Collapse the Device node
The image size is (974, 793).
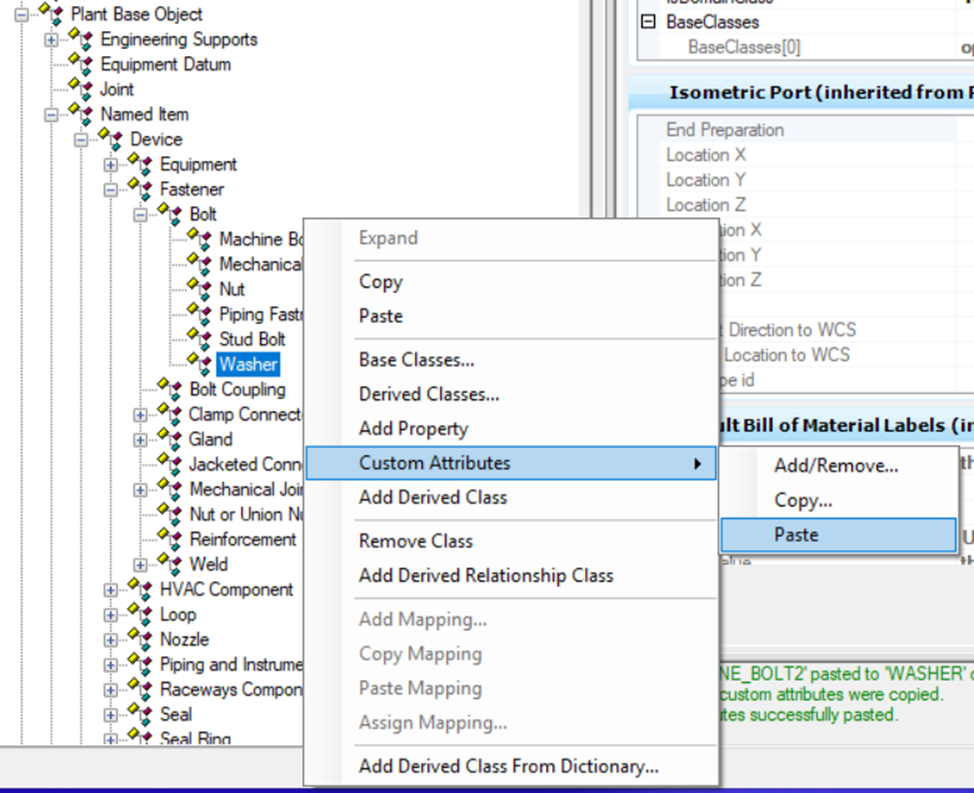[x=81, y=140]
